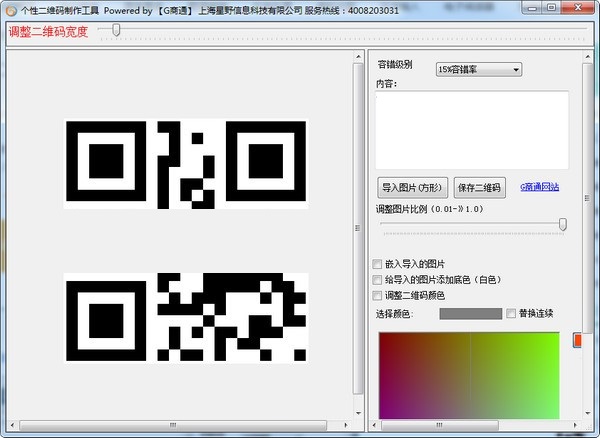The width and height of the screenshot is (600, 438).
Task: Click up arrow of settings panel vertical scrollbar
Action: (588, 57)
